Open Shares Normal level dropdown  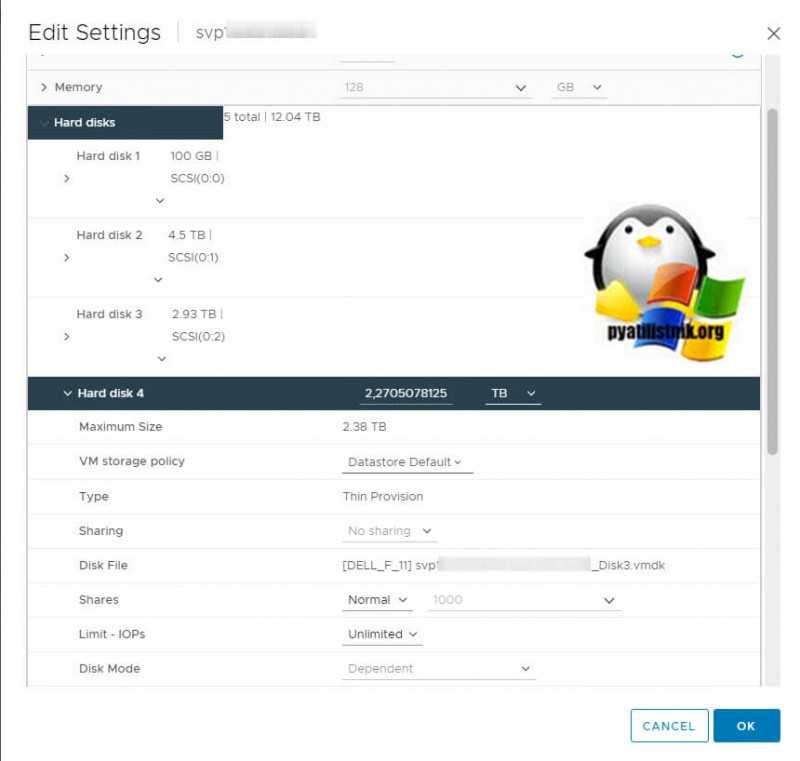[x=377, y=600]
